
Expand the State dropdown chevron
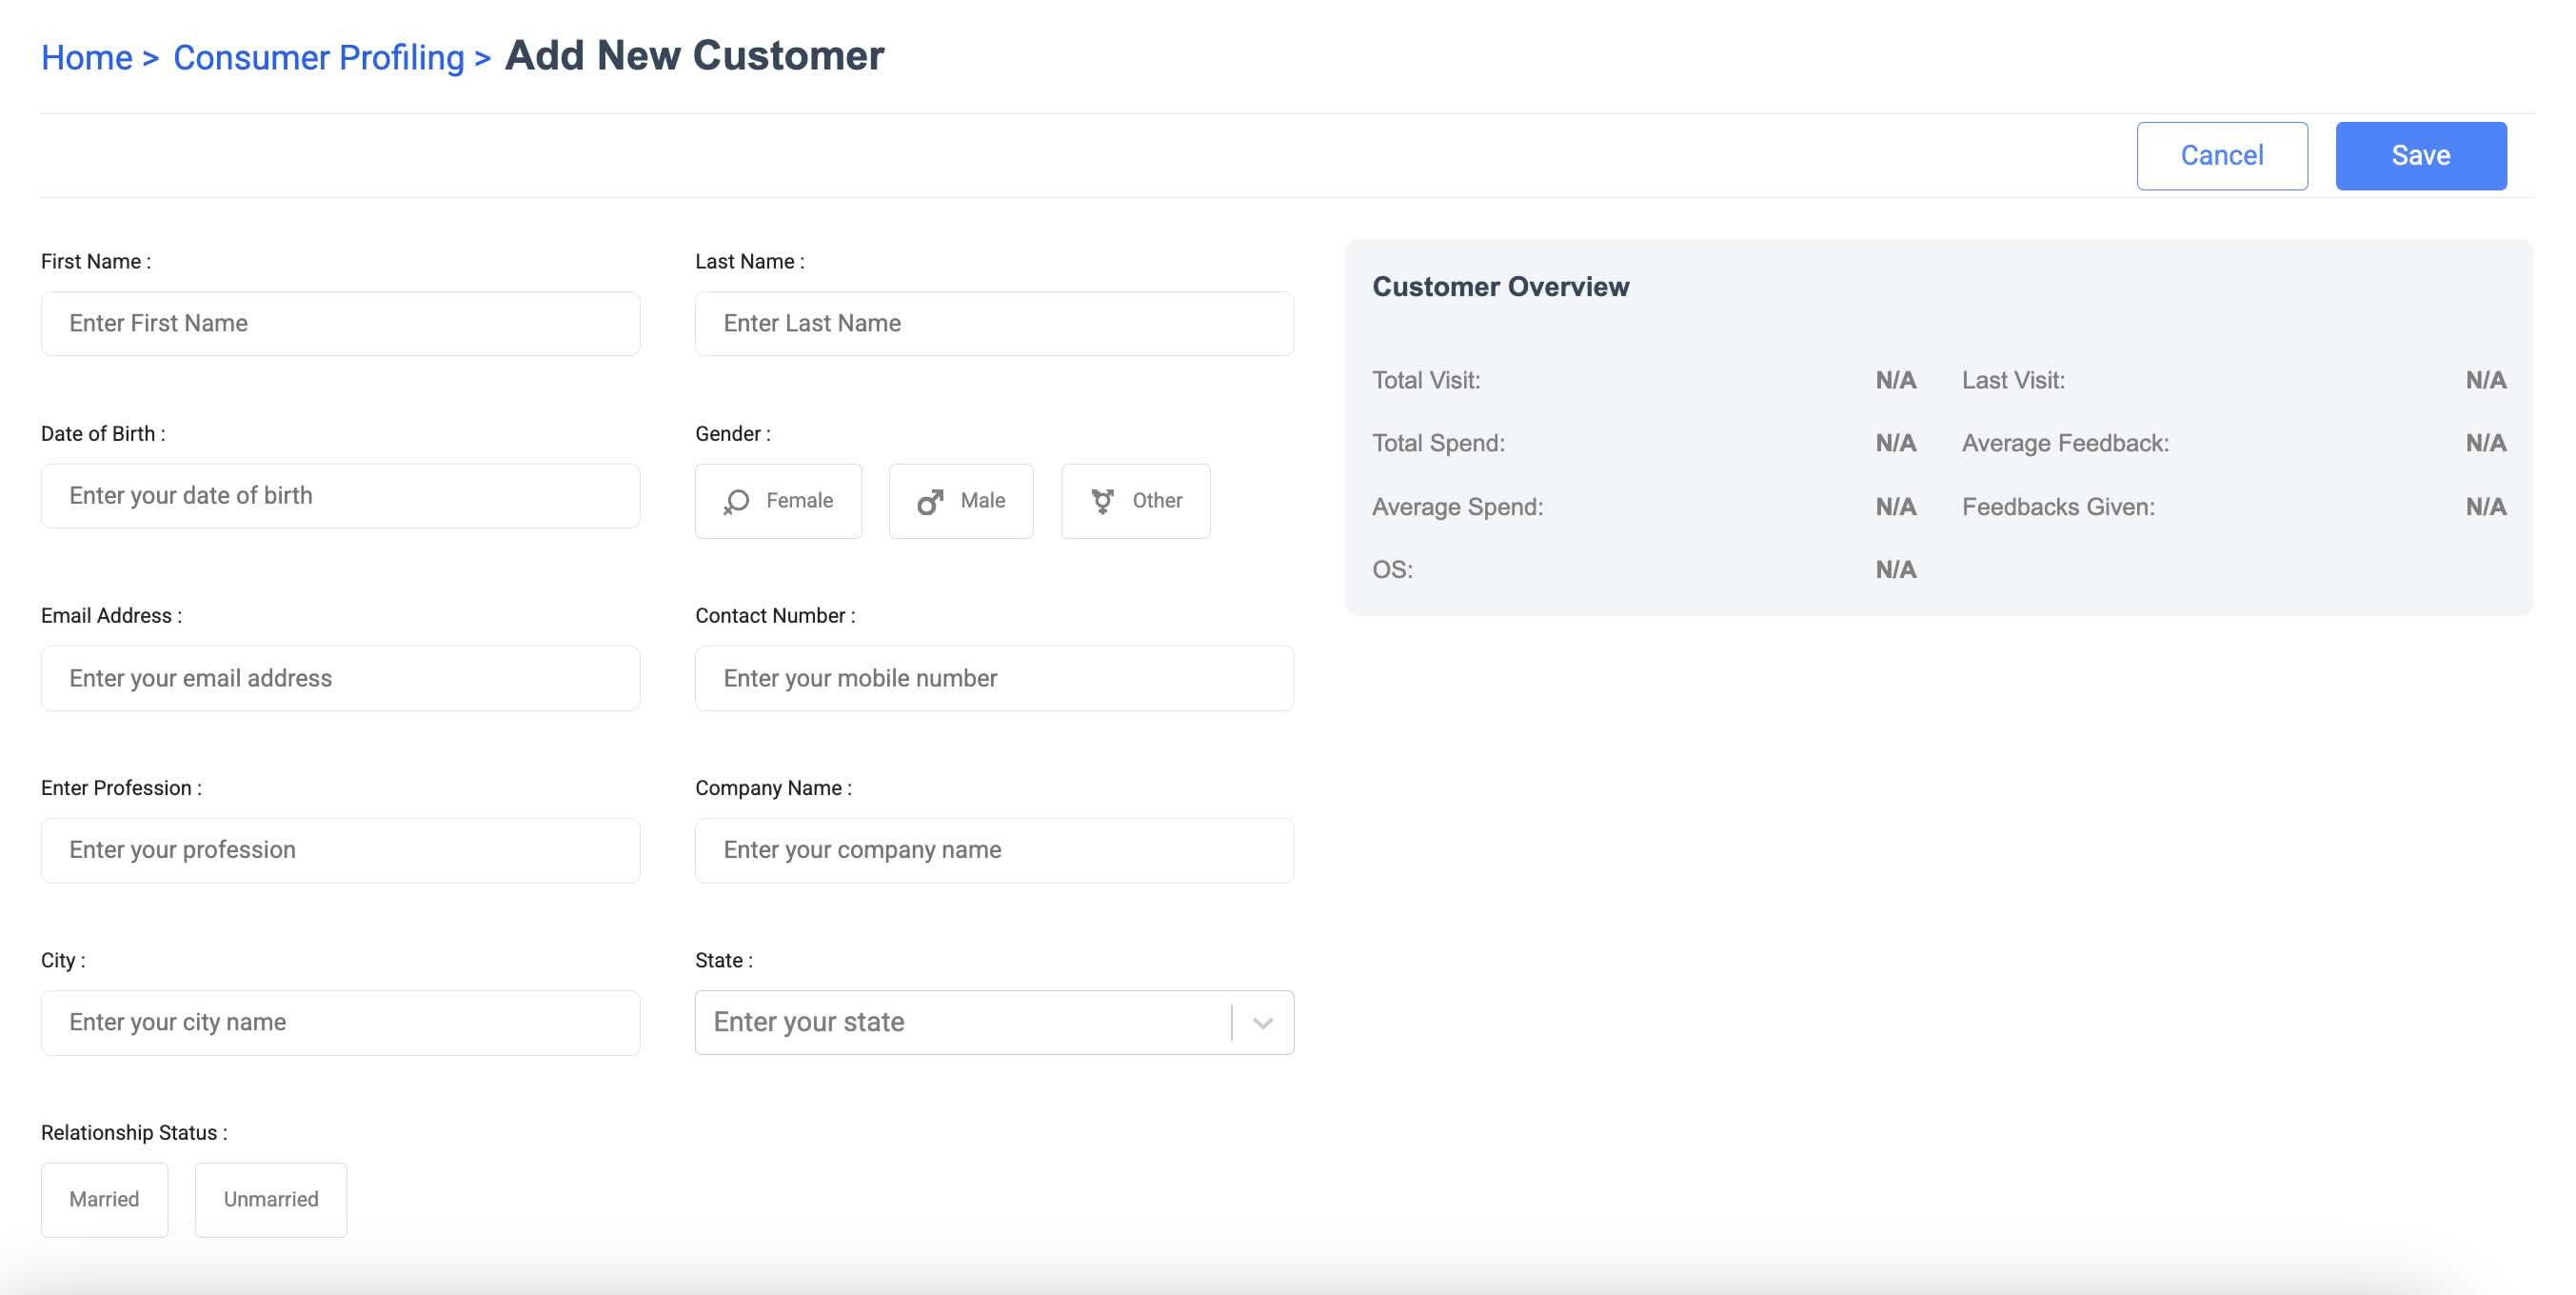[x=1263, y=1022]
